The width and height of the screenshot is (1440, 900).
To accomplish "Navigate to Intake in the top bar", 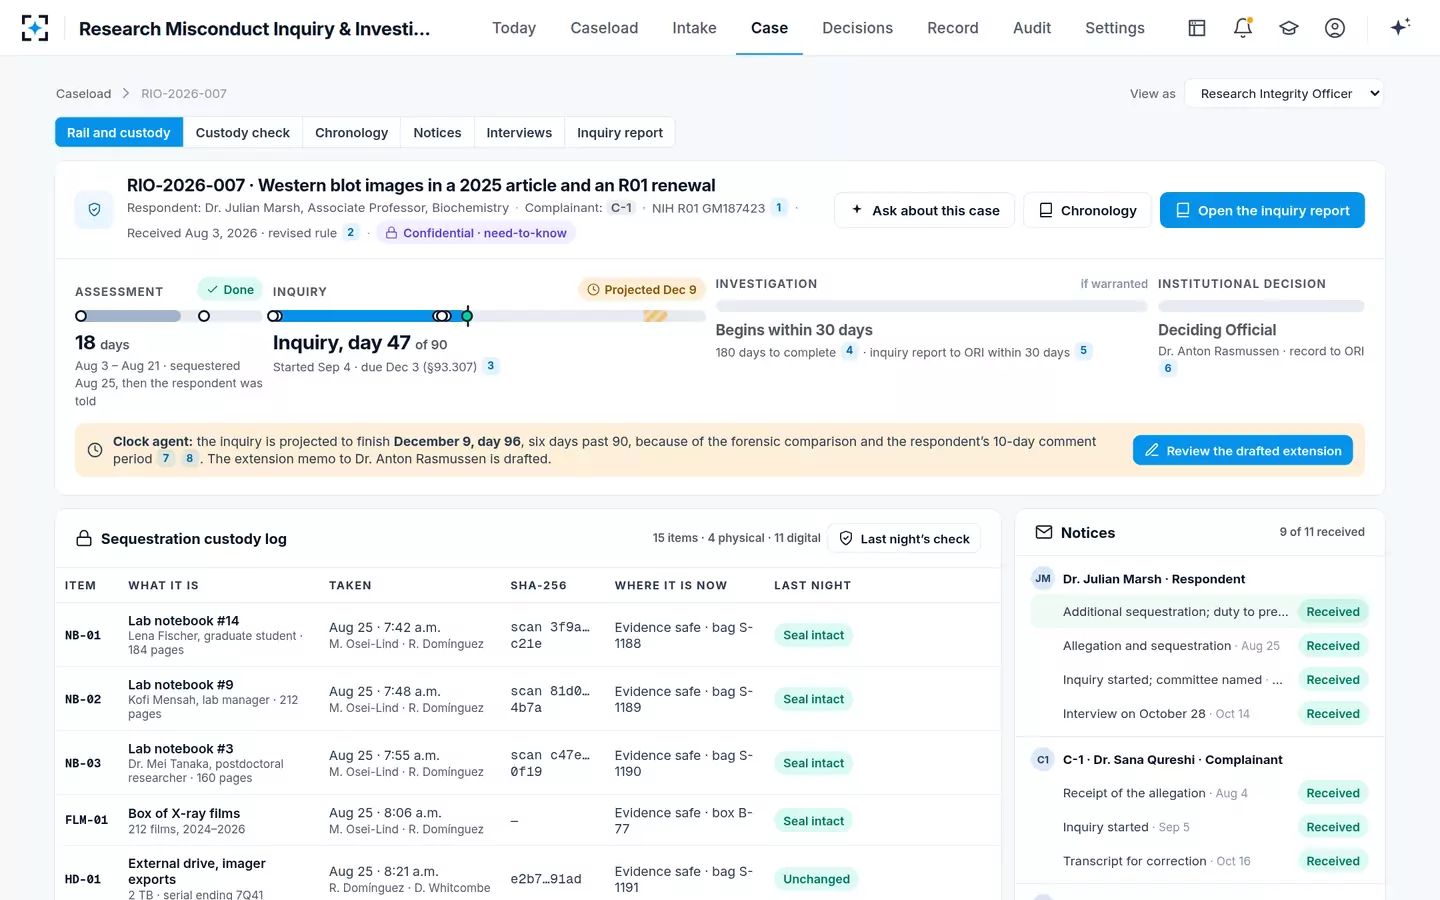I will 694,28.
